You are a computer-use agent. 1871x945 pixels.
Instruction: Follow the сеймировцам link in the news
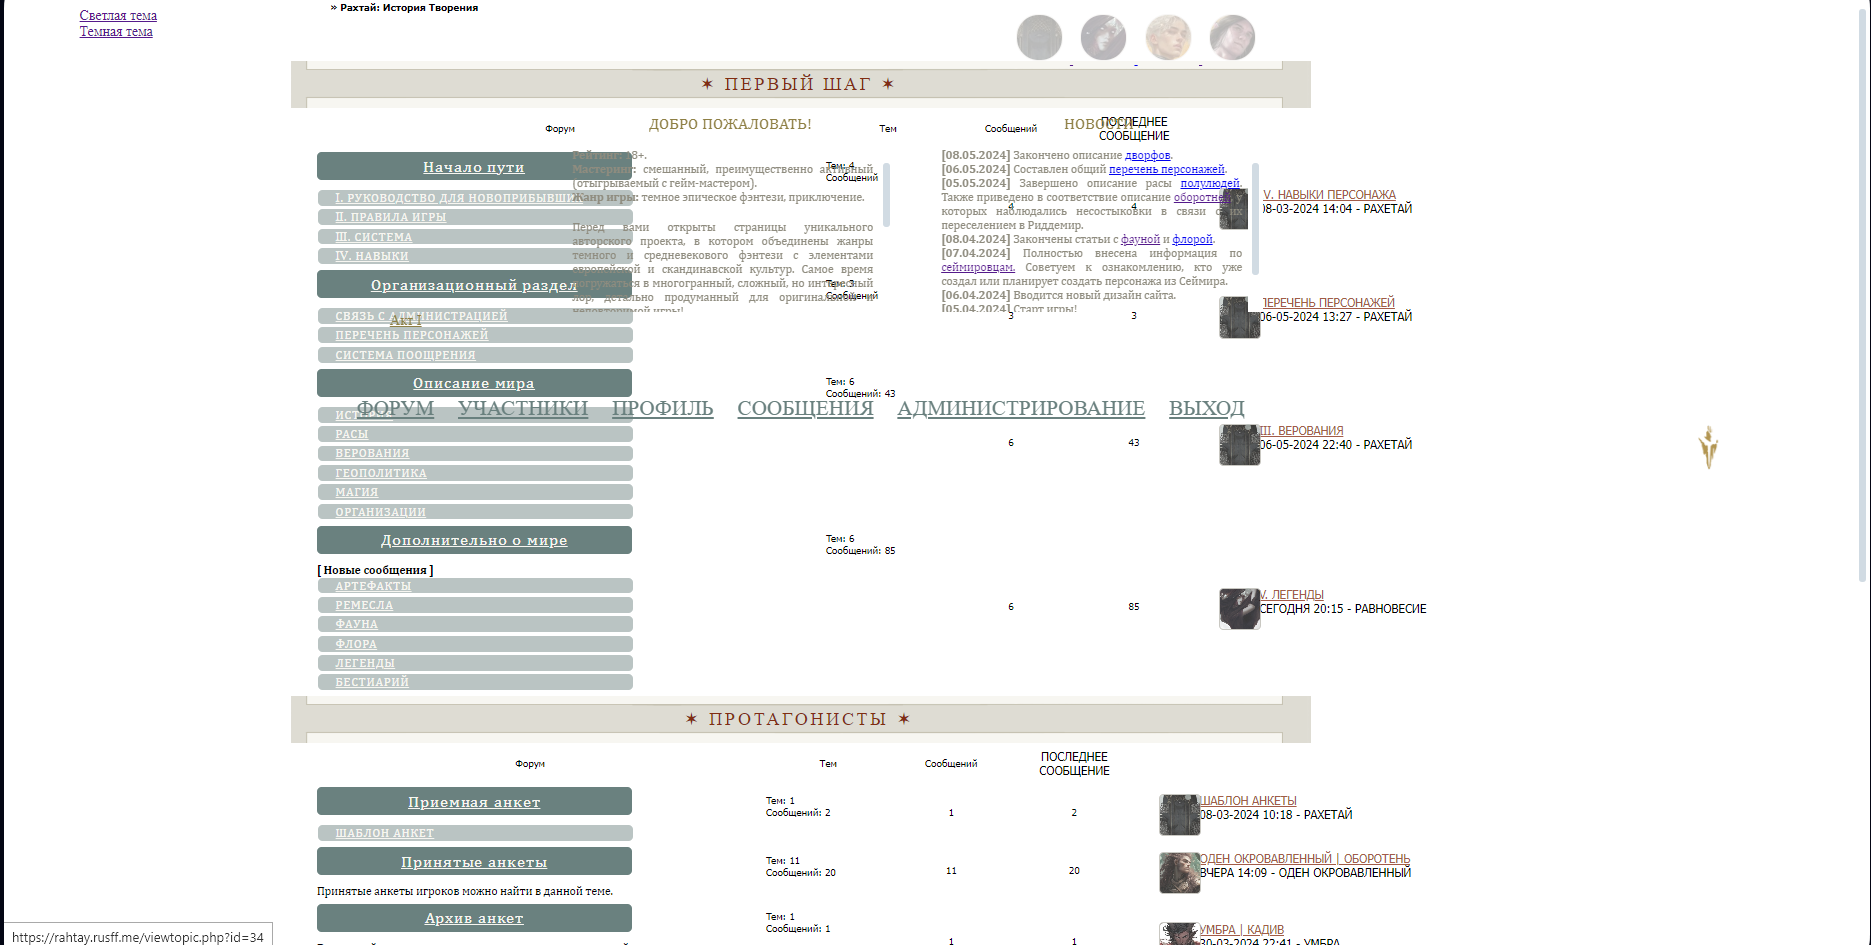(978, 267)
